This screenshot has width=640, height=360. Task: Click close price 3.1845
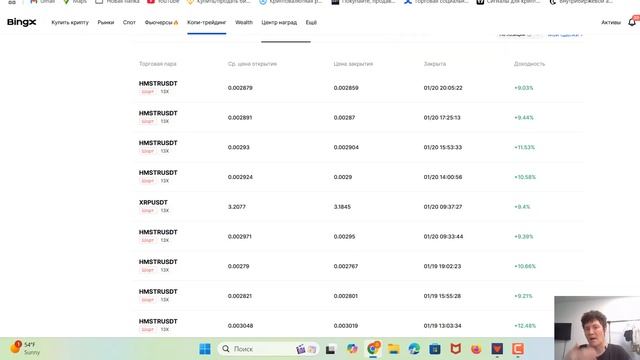342,207
